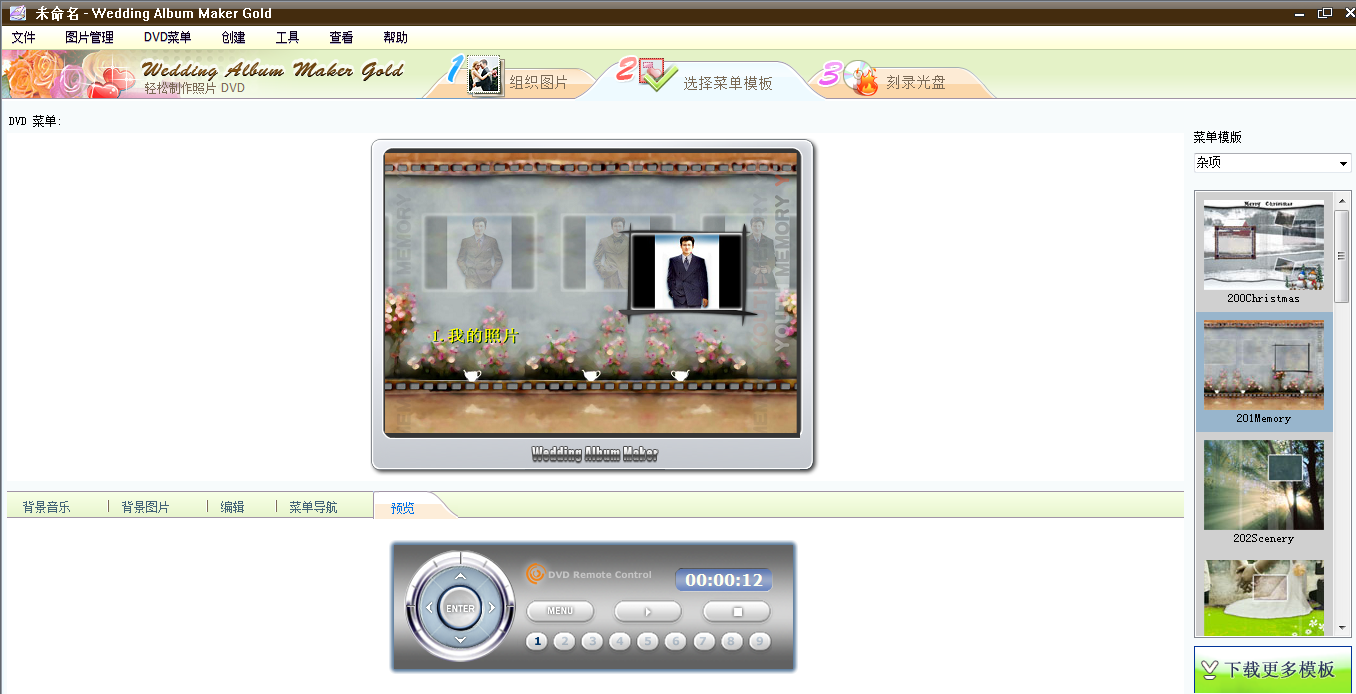Click the template list scrollbar thumb
Viewport: 1356px width, 694px height.
tap(1343, 257)
